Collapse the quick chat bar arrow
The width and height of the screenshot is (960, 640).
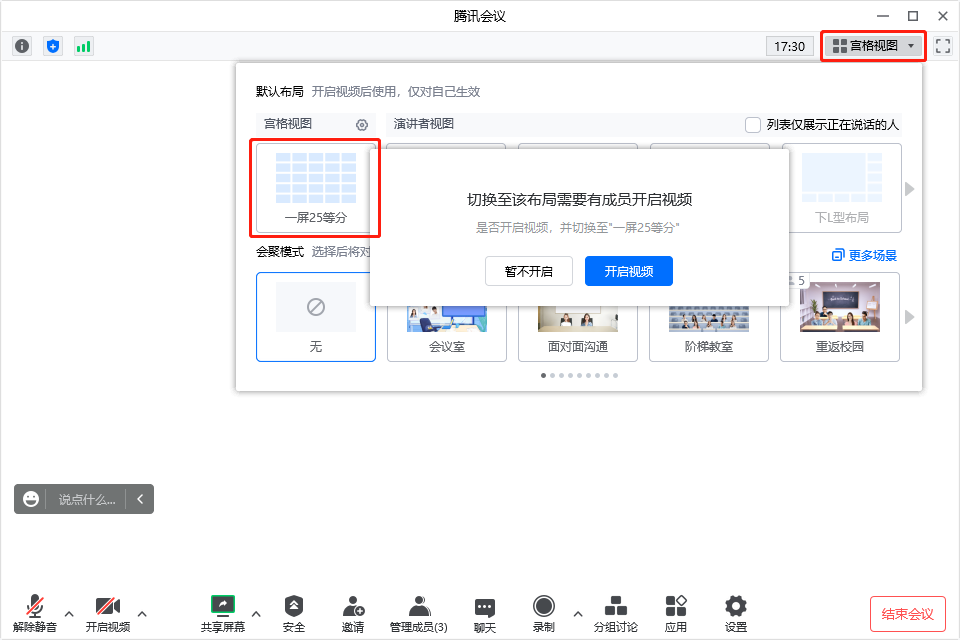pyautogui.click(x=140, y=499)
